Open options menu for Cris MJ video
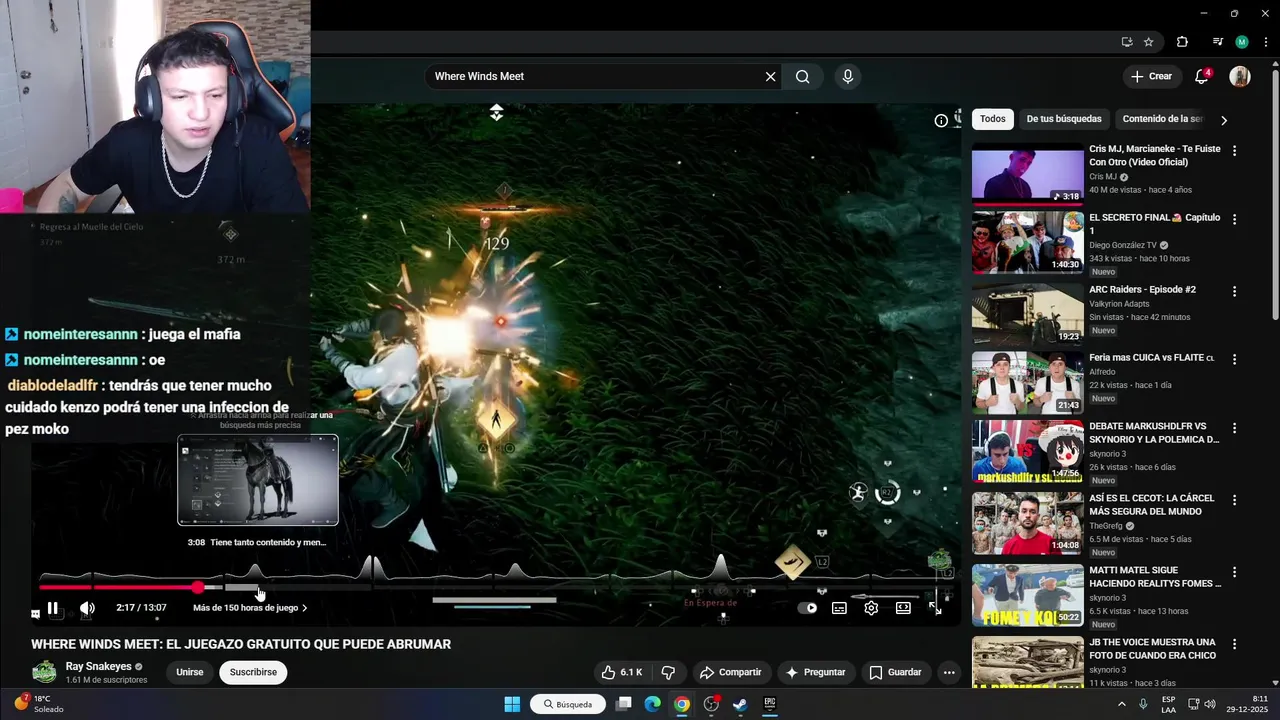 coord(1234,151)
